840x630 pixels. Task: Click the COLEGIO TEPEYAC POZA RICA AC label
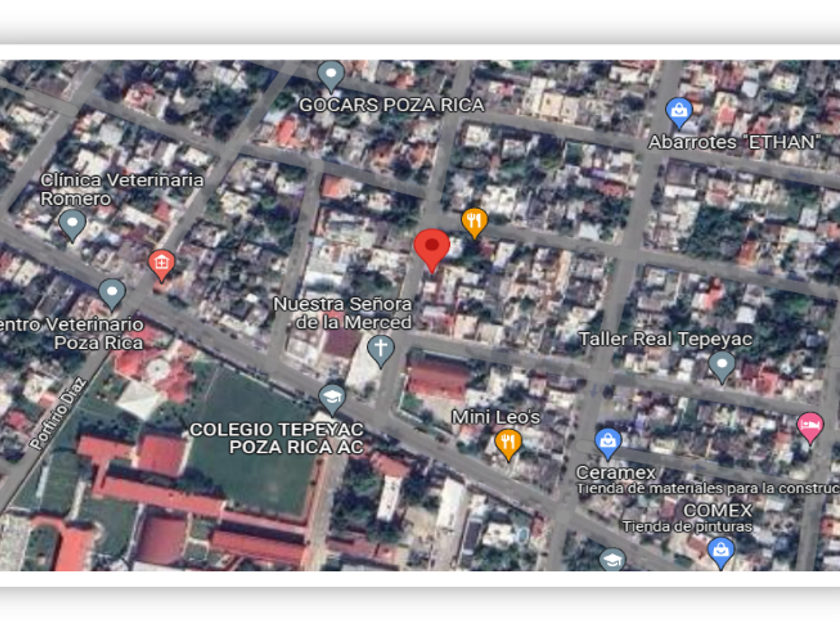pyautogui.click(x=277, y=438)
